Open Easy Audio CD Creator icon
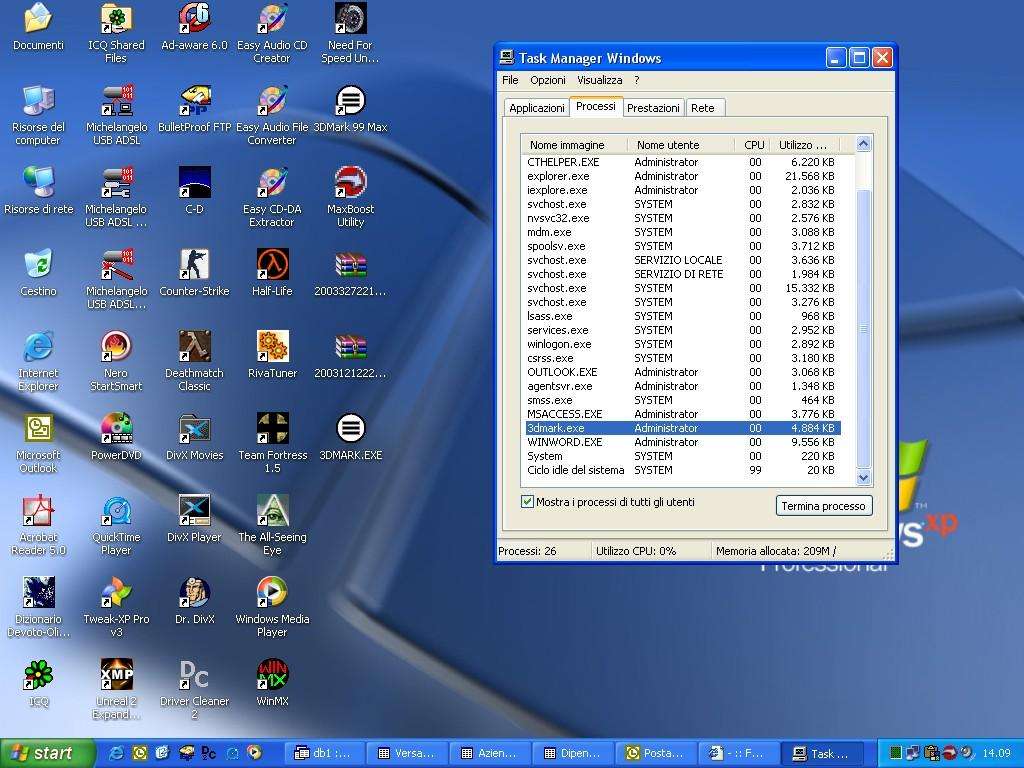 point(272,33)
